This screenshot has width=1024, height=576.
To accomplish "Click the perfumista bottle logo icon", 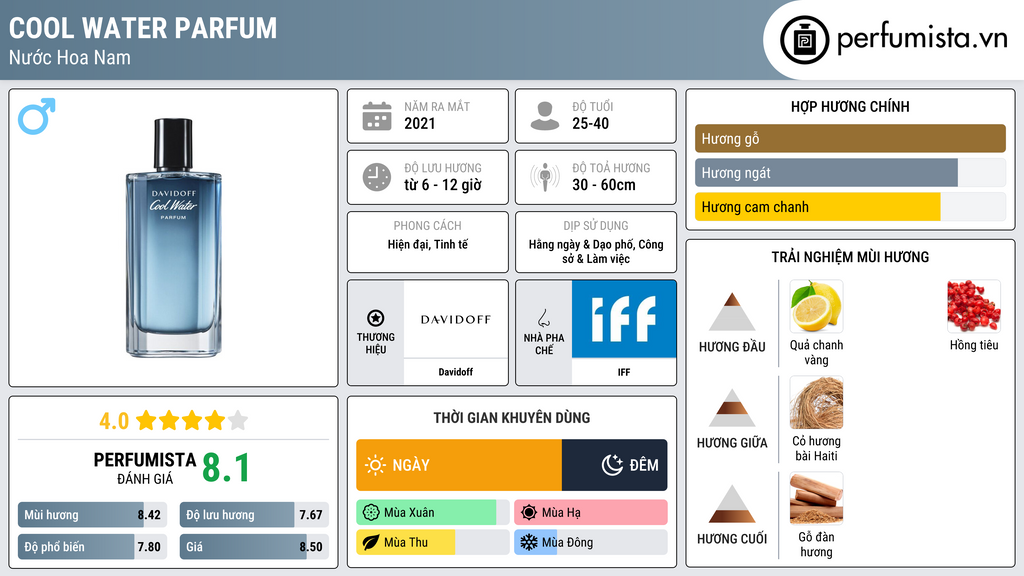I will pyautogui.click(x=805, y=40).
